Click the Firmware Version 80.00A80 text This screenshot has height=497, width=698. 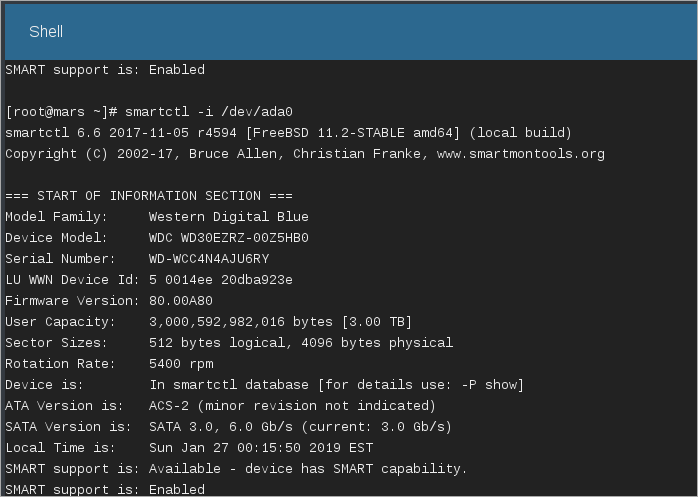pos(109,301)
